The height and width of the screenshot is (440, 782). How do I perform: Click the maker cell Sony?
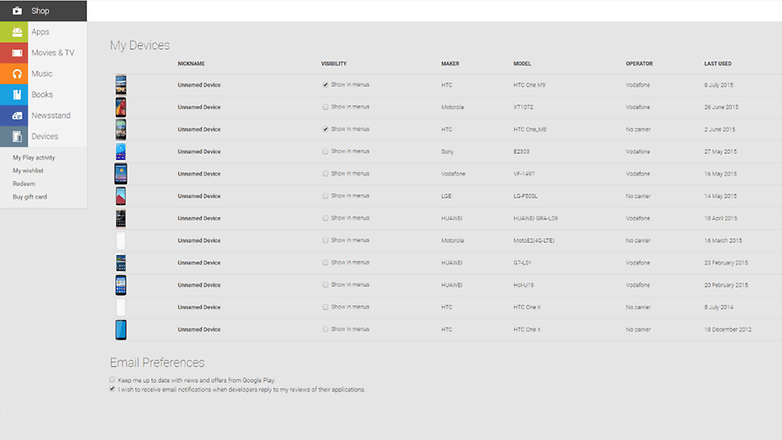[x=447, y=152]
